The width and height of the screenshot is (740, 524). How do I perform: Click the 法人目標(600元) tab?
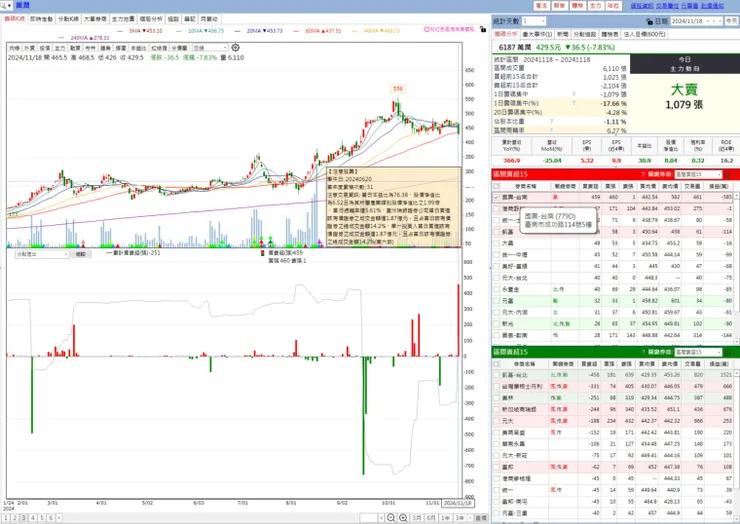click(x=645, y=34)
